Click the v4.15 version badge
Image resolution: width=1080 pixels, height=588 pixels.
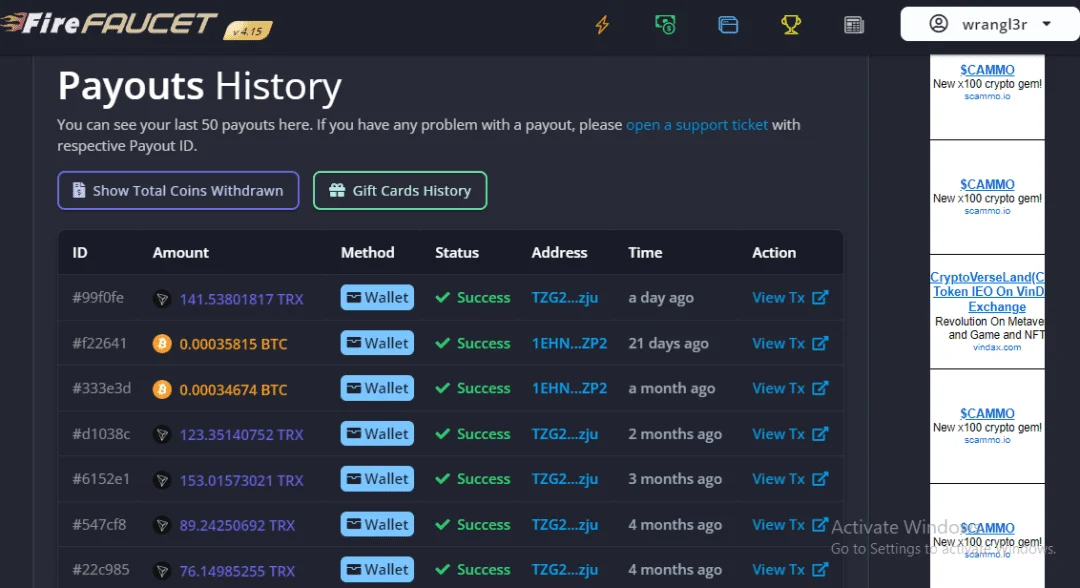248,30
